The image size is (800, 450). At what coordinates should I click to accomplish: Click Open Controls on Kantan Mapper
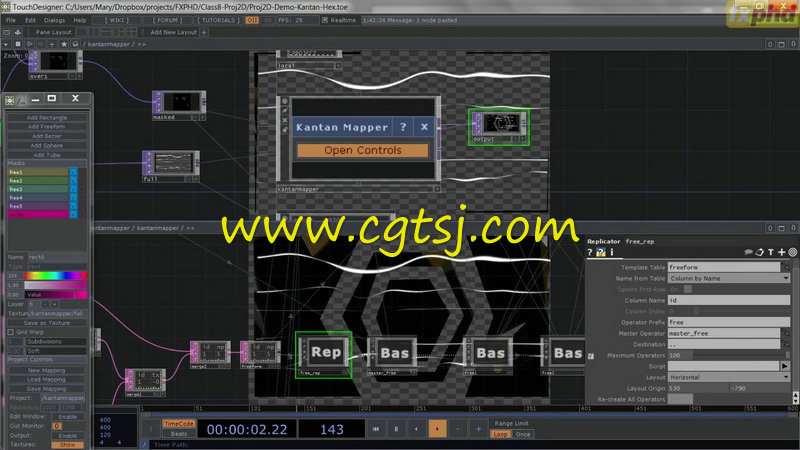coord(363,150)
